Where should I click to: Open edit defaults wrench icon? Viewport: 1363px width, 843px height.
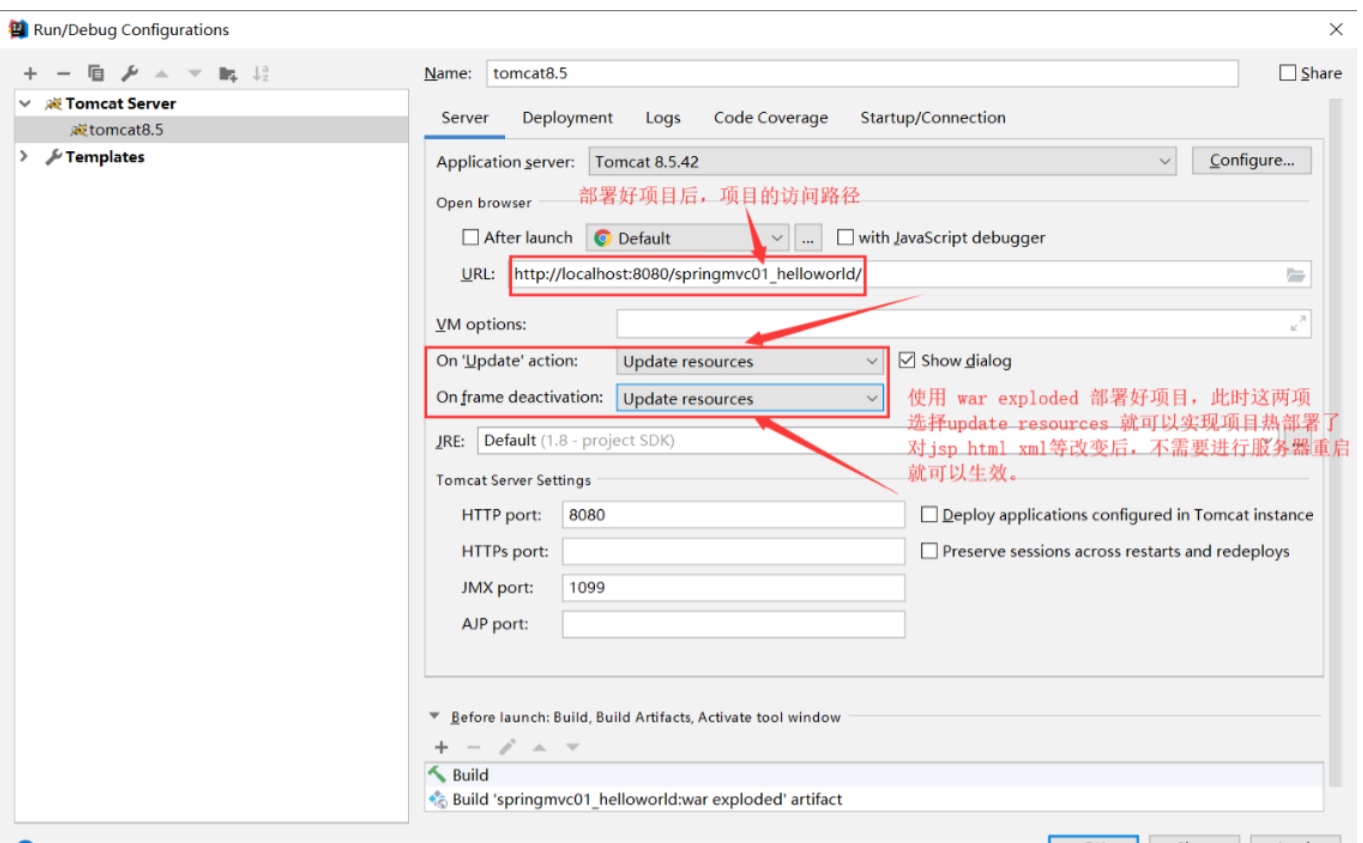coord(129,73)
